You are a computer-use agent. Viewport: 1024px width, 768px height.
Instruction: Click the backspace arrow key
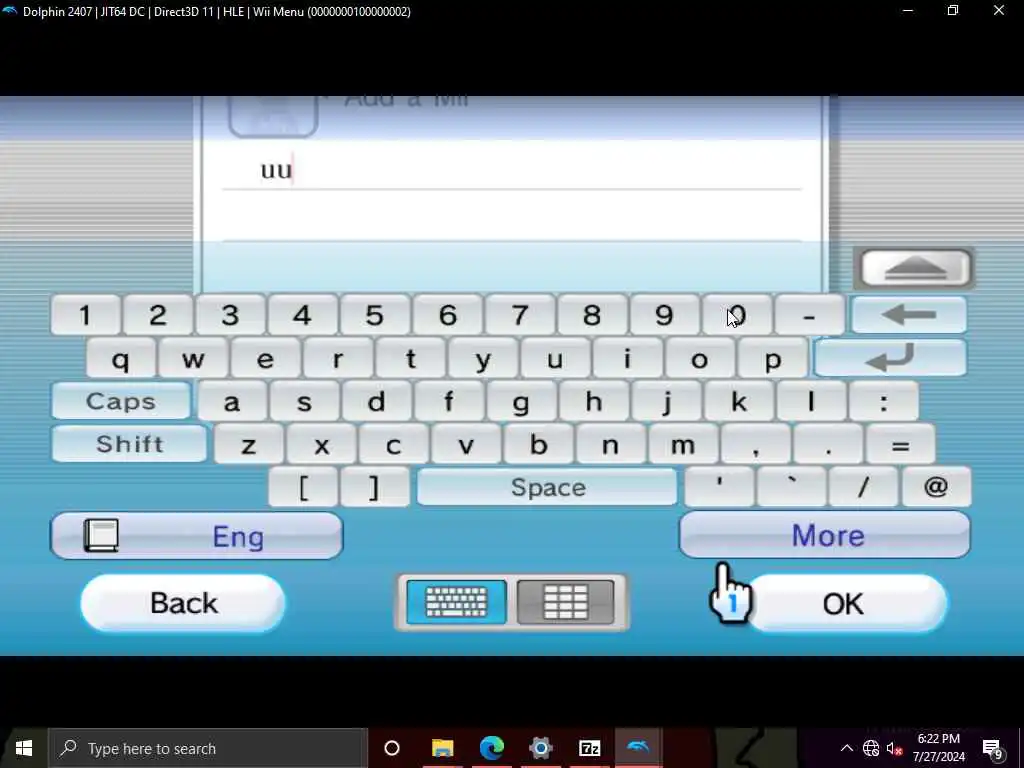[909, 315]
